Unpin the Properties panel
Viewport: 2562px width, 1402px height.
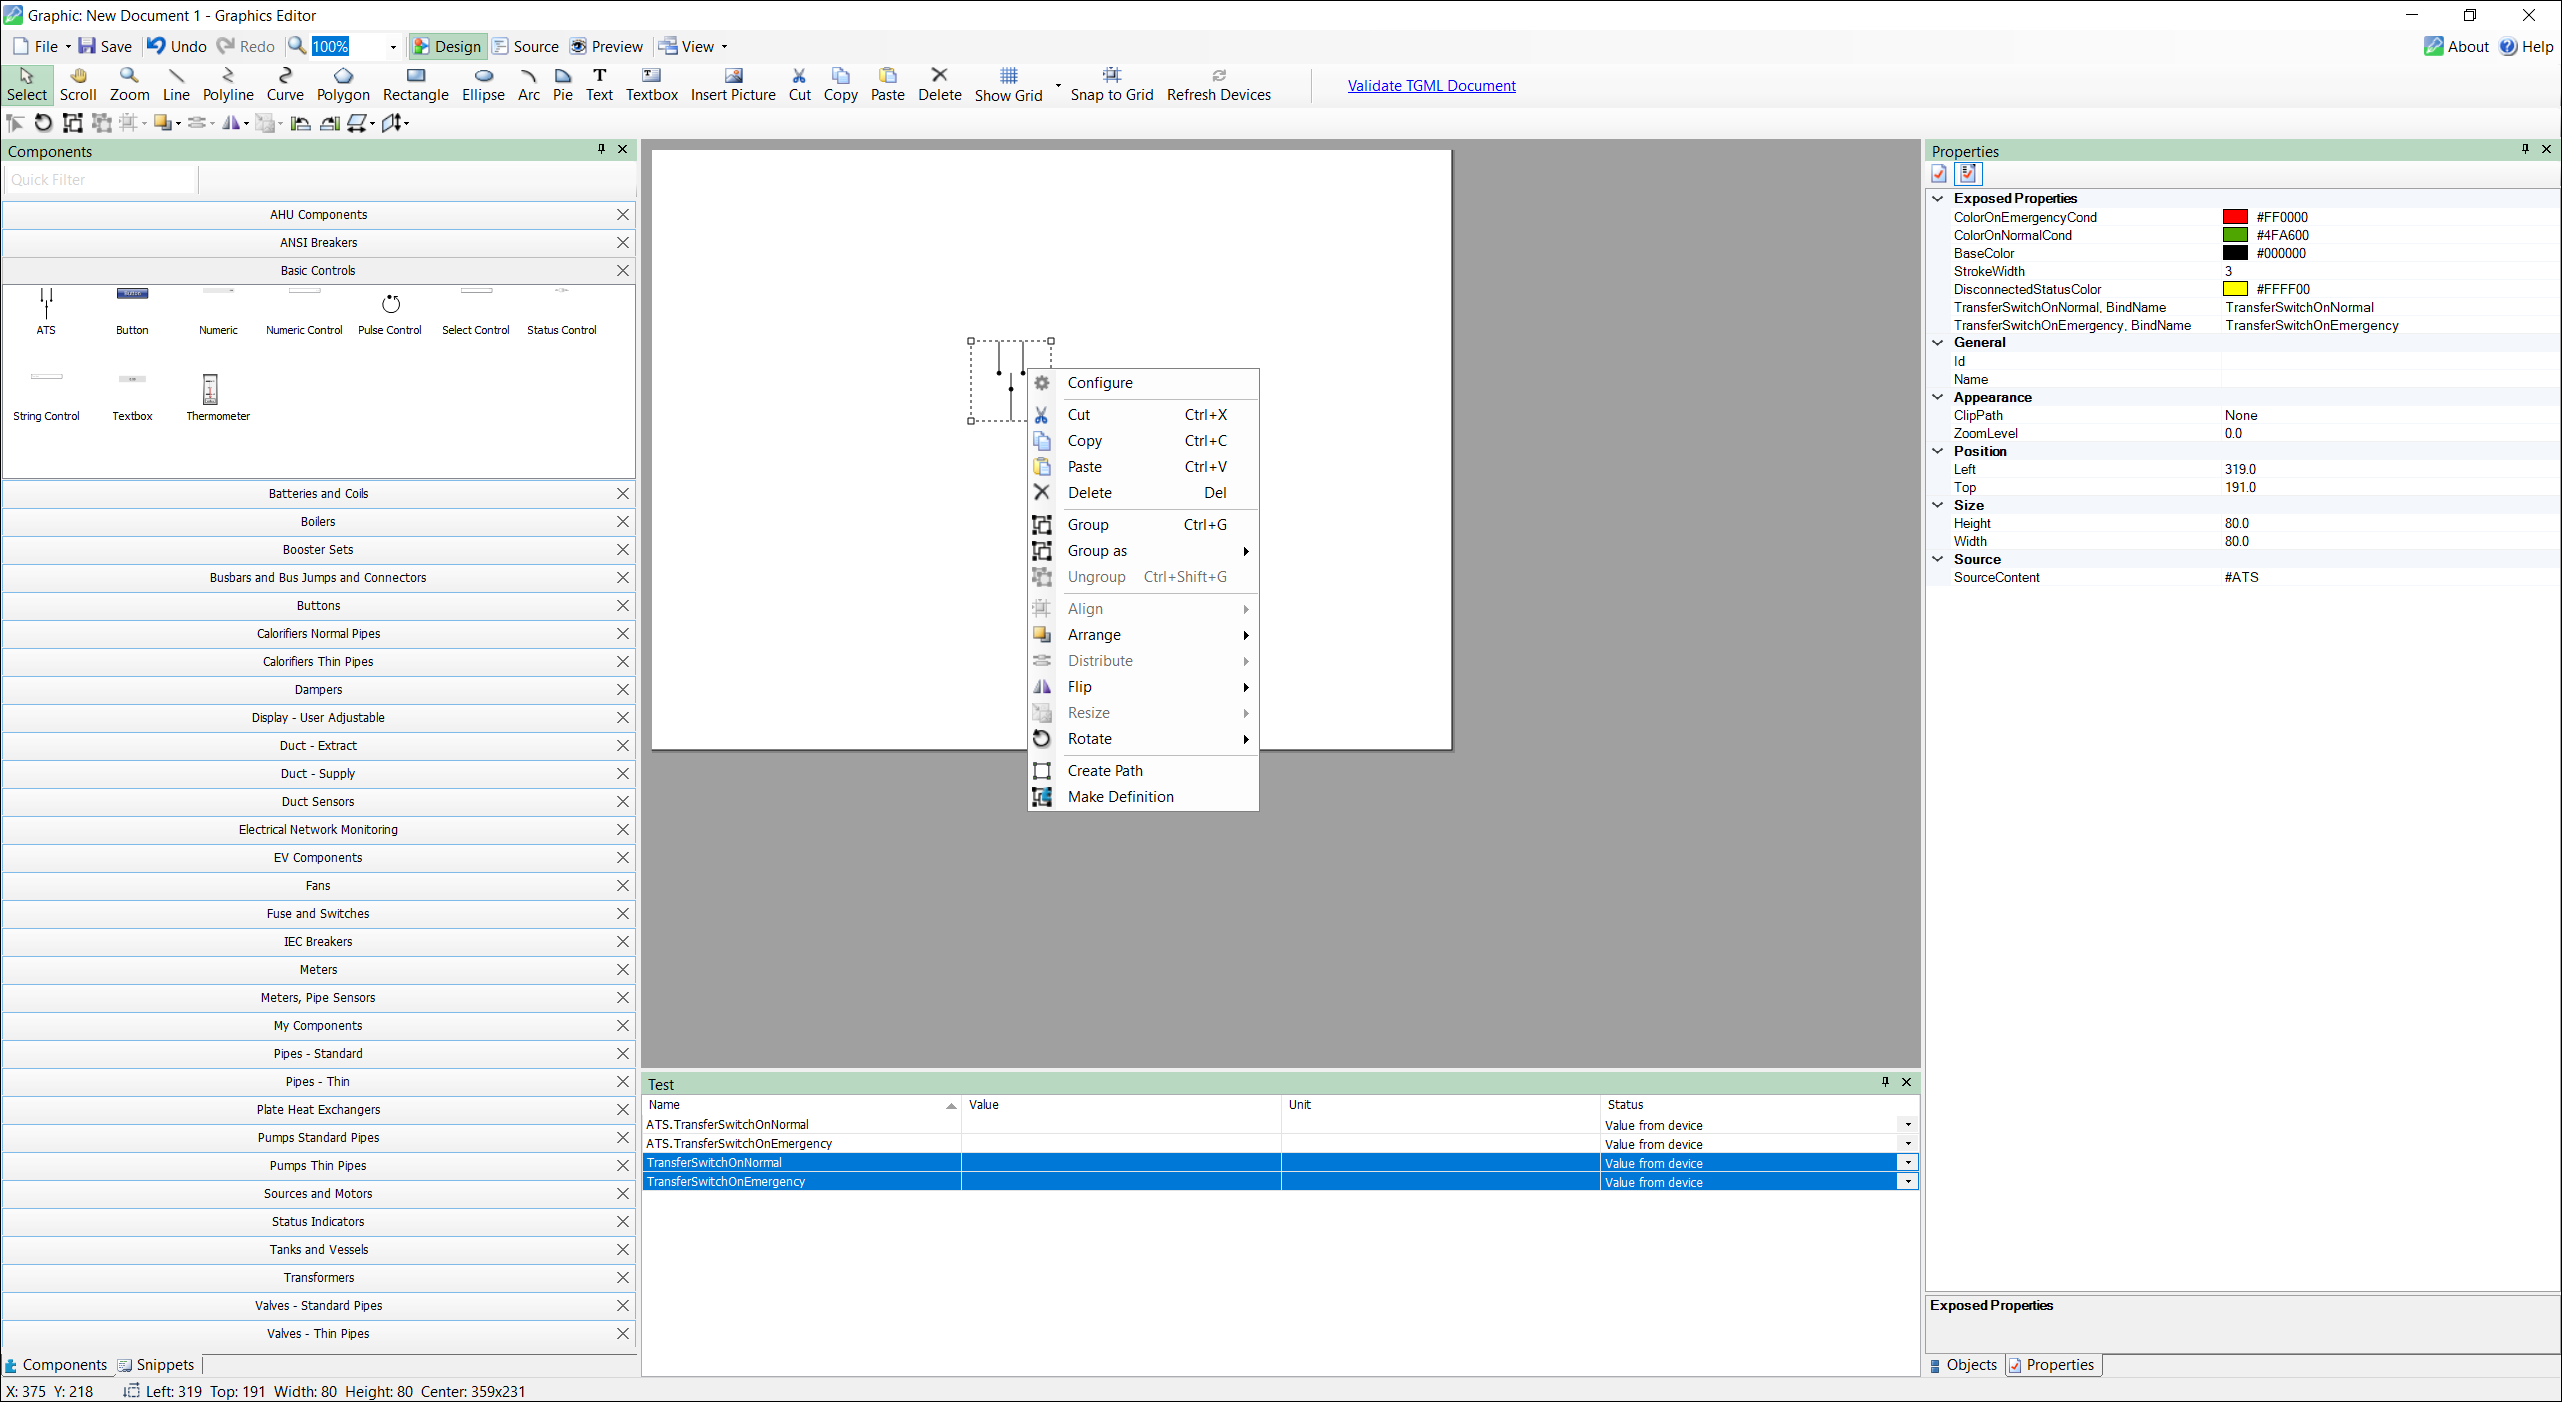2524,149
